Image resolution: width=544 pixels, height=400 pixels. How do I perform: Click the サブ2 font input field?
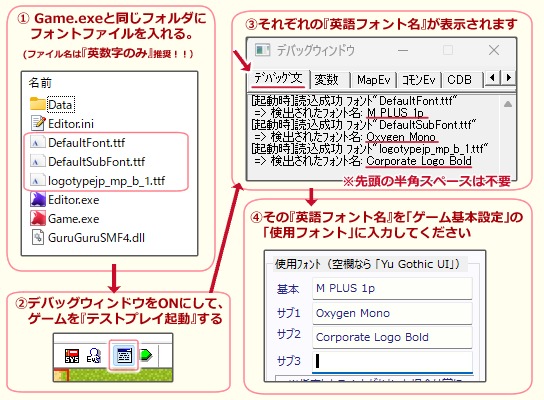point(392,337)
